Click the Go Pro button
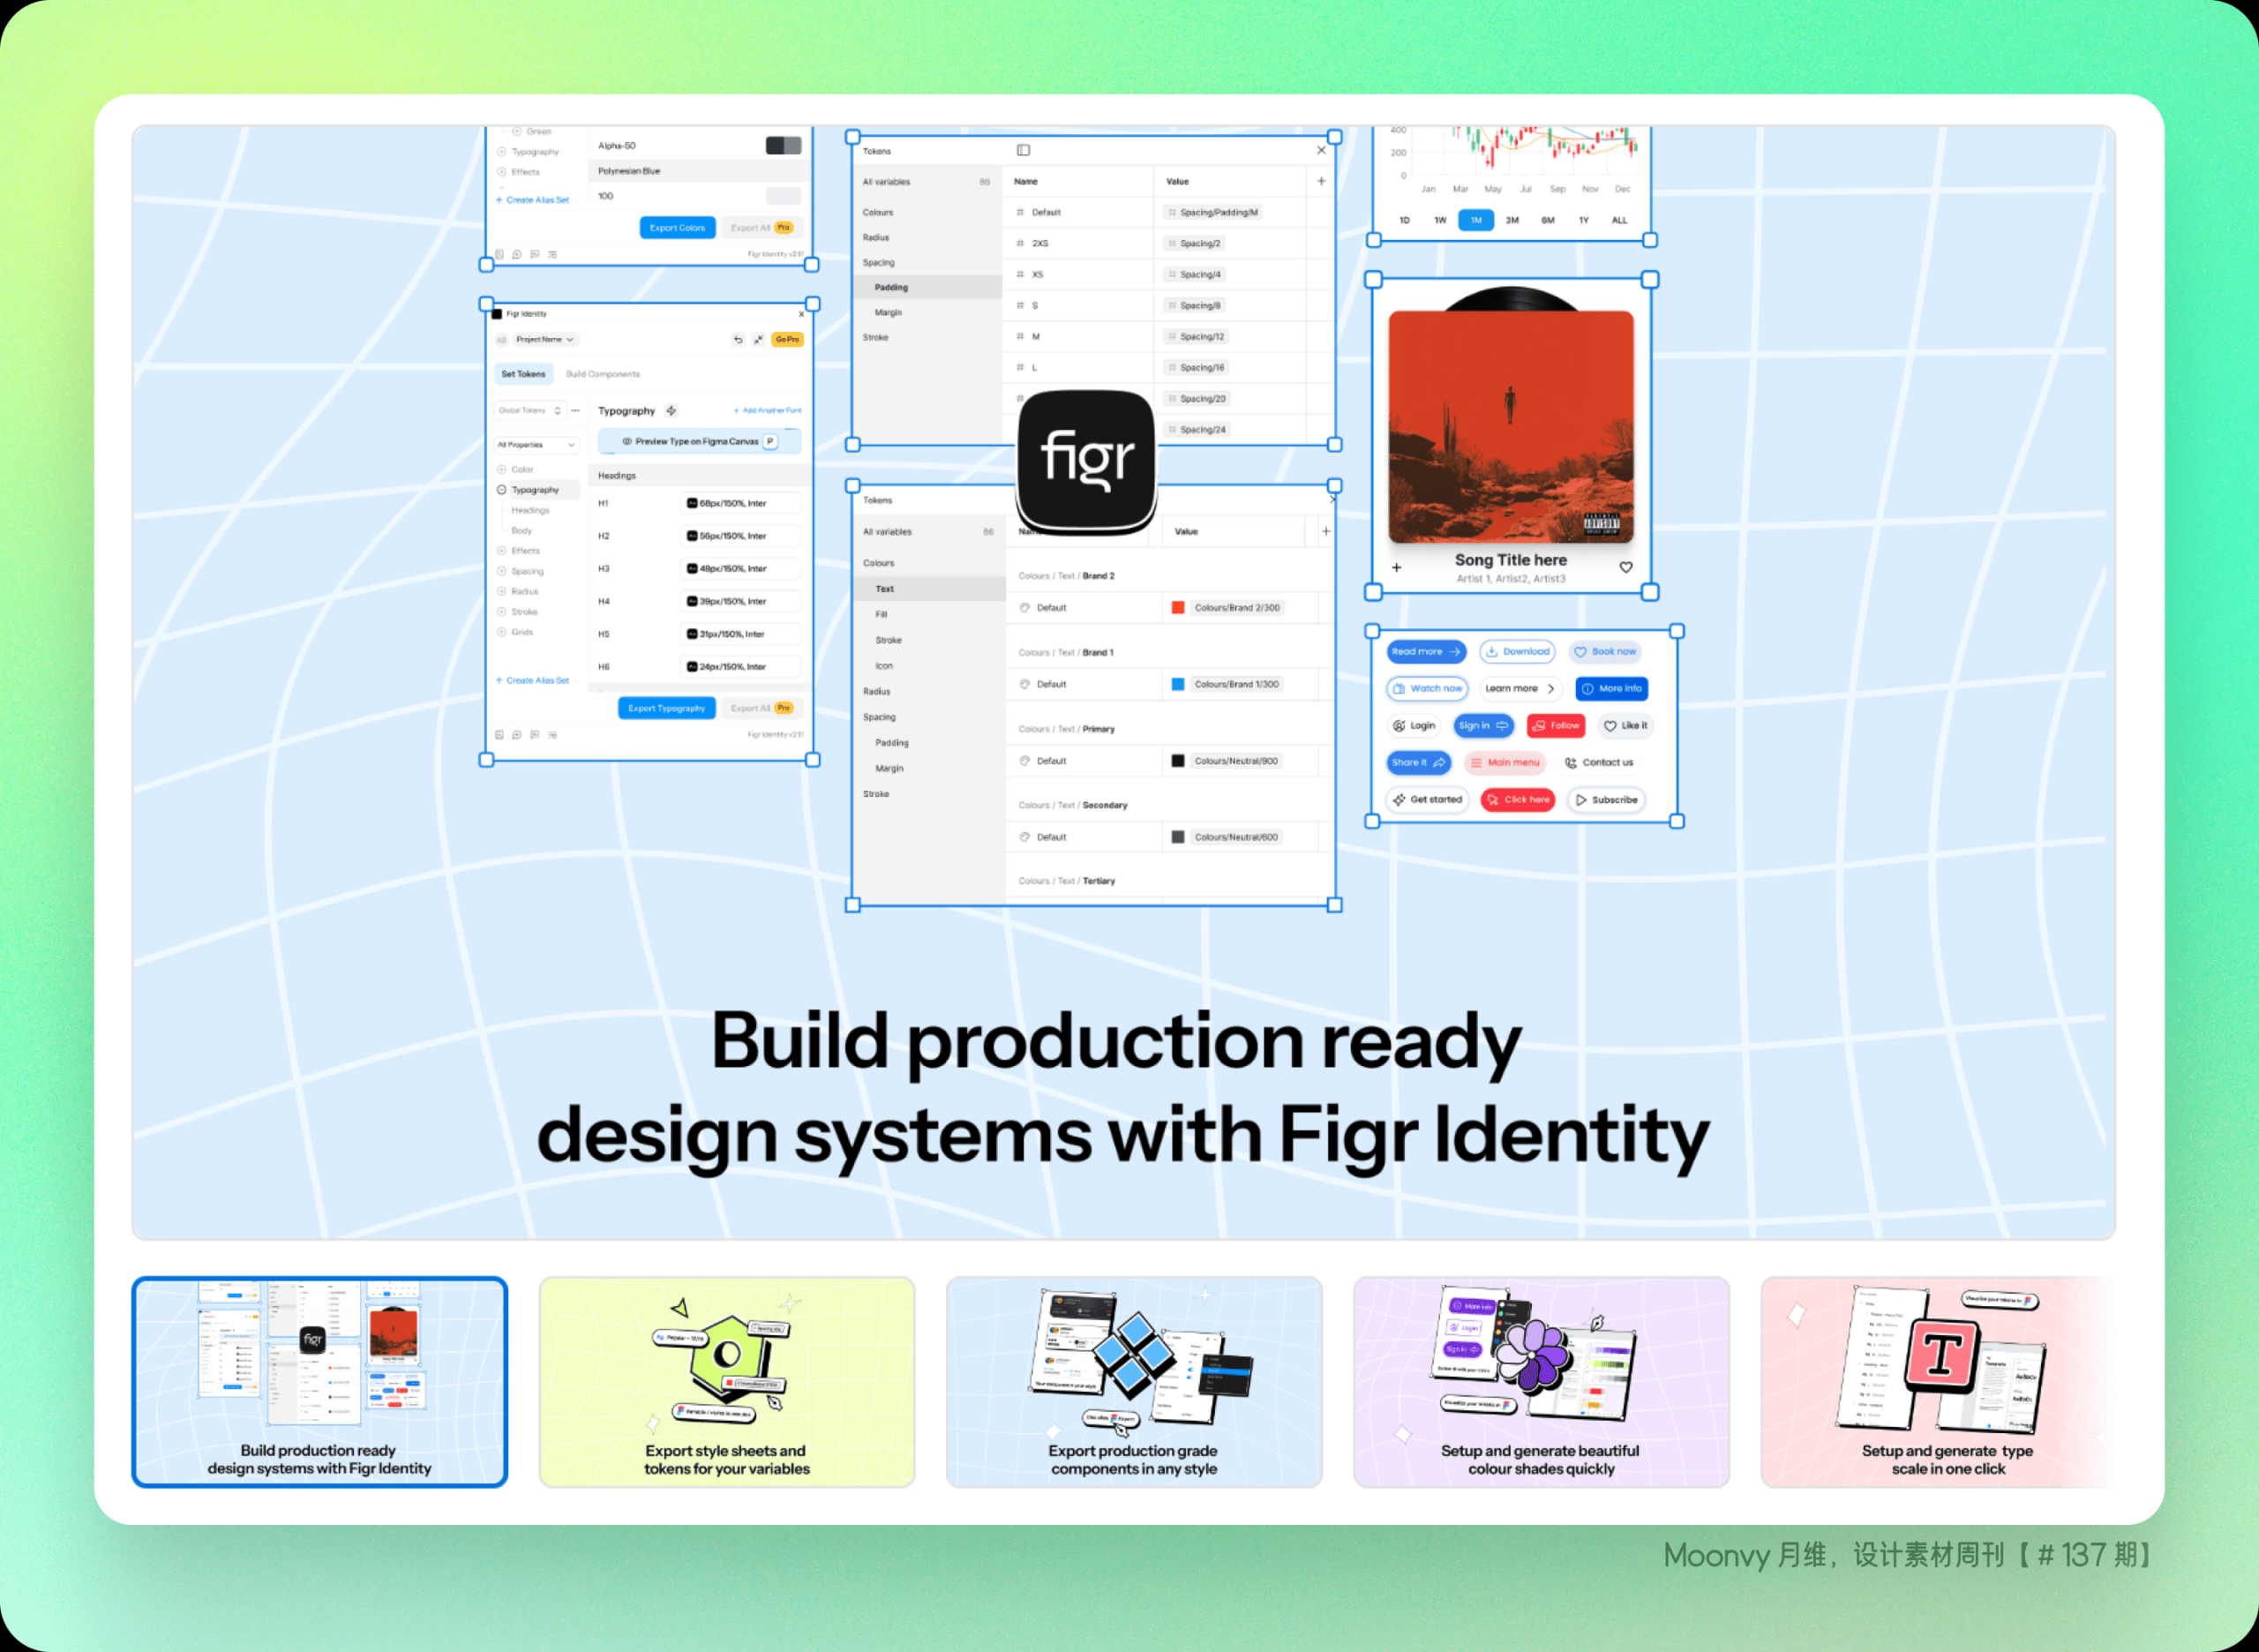The width and height of the screenshot is (2259, 1652). click(788, 340)
